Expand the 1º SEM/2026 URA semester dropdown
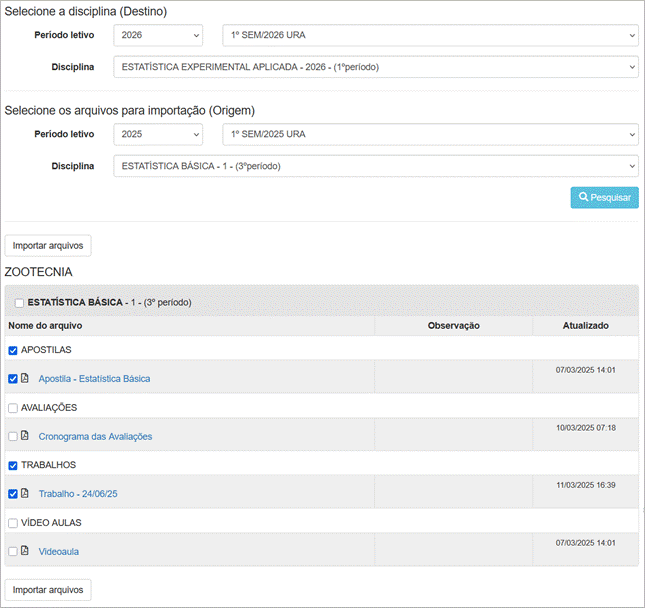Viewport: 645px width, 608px height. (x=430, y=36)
